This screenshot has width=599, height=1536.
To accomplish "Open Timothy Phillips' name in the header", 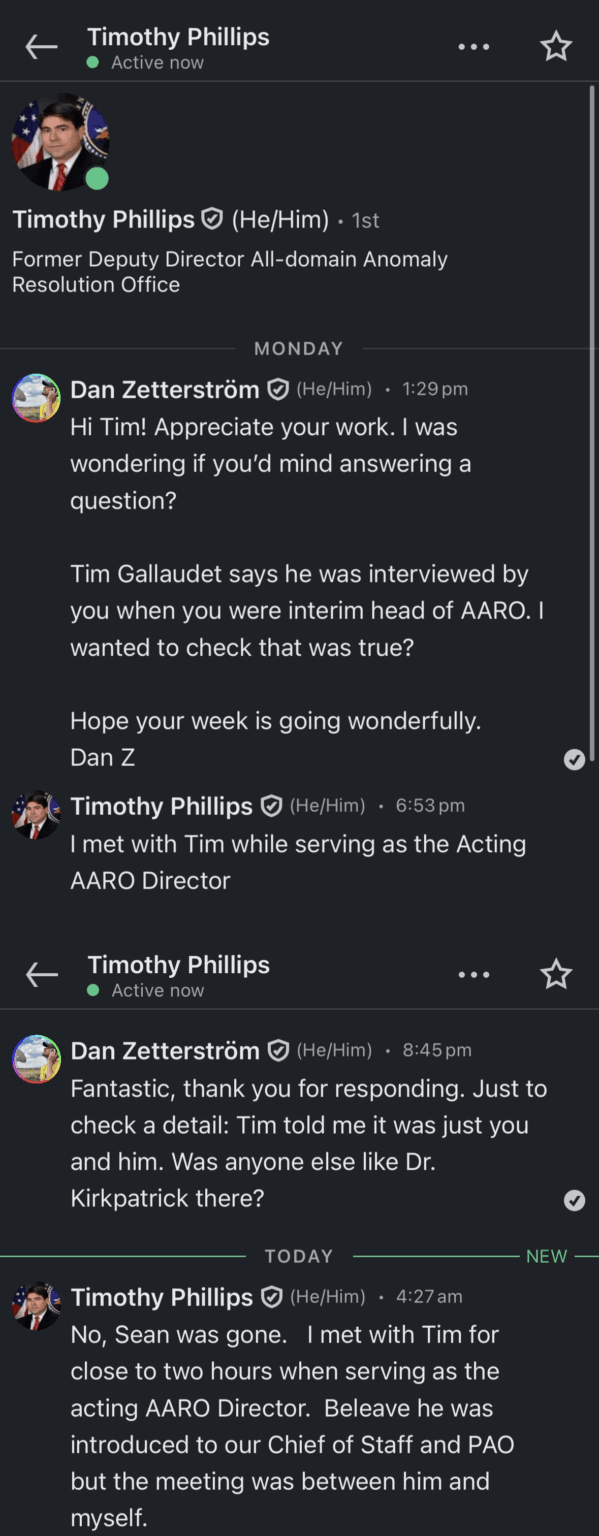I will (x=178, y=37).
